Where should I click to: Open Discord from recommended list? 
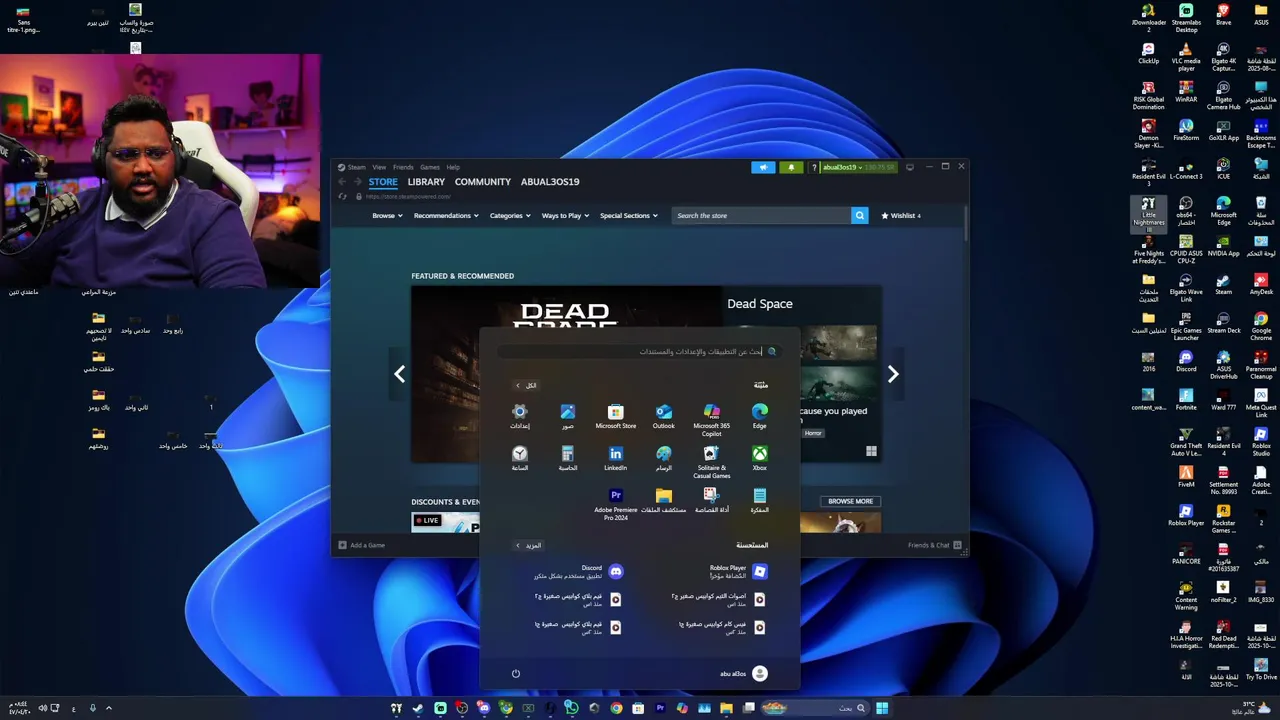pyautogui.click(x=580, y=571)
